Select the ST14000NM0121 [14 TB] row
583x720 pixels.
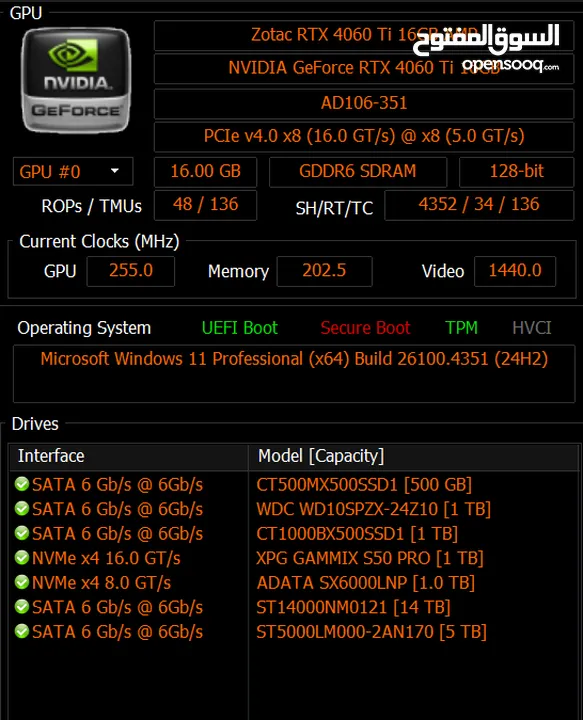pos(294,607)
